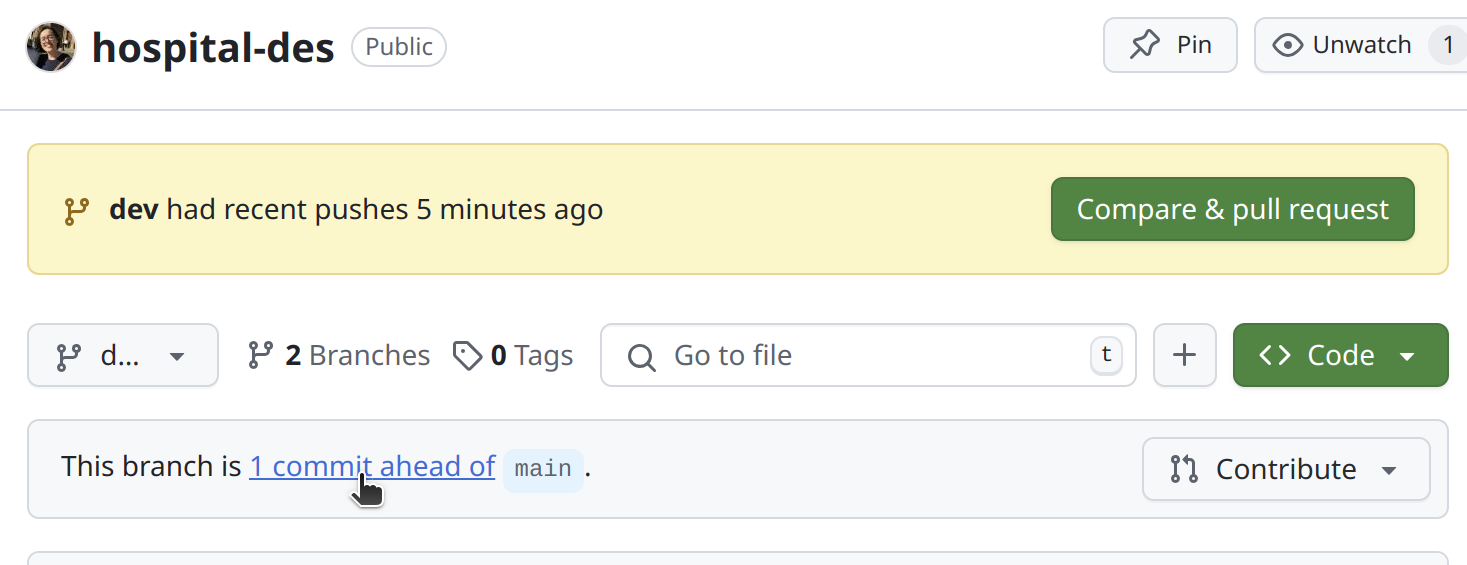Click the main branch label
The height and width of the screenshot is (565, 1467).
coord(543,469)
